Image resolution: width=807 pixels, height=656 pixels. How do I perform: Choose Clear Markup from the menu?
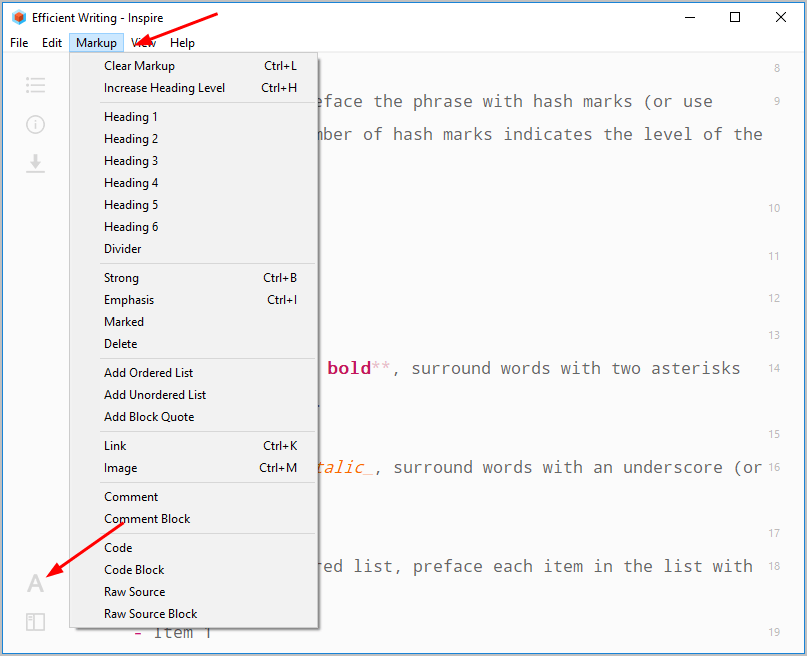tap(194, 66)
